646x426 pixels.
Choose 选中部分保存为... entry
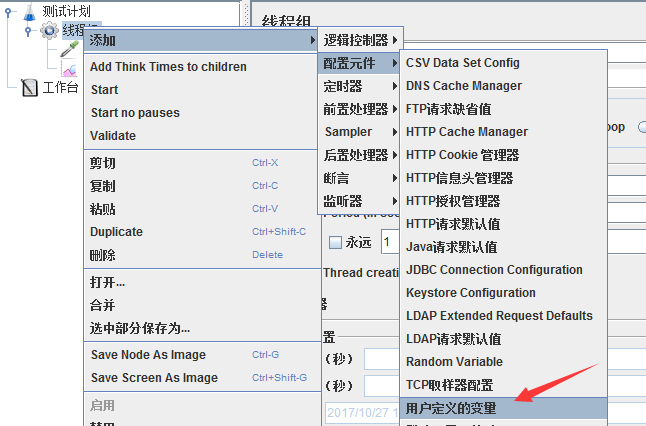pos(202,328)
